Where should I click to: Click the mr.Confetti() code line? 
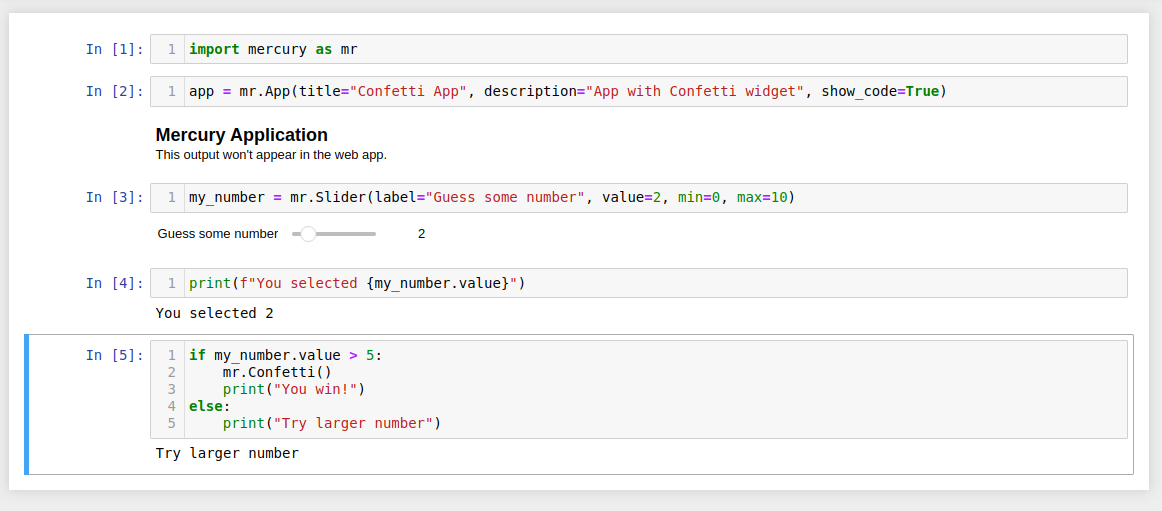click(x=278, y=373)
